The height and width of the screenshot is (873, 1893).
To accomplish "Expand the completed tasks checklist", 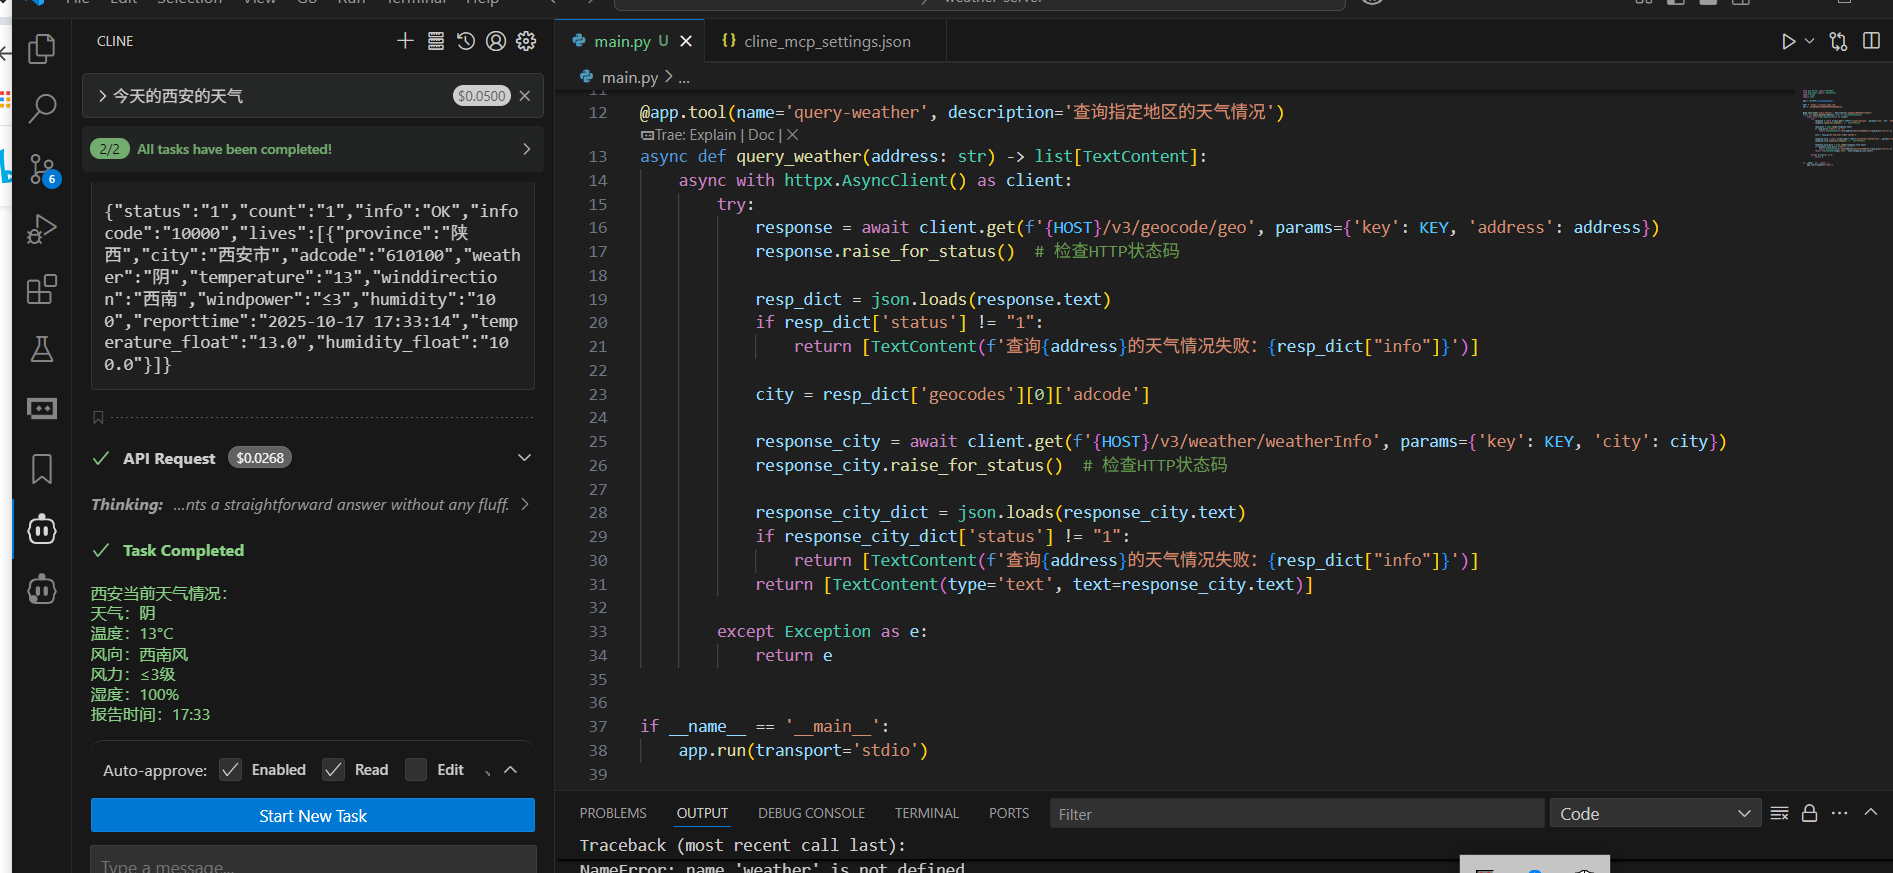I will [x=527, y=149].
